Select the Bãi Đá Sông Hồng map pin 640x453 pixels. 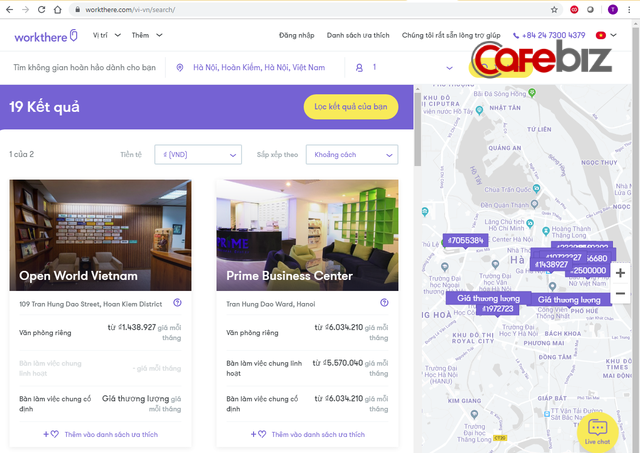pyautogui.click(x=531, y=93)
